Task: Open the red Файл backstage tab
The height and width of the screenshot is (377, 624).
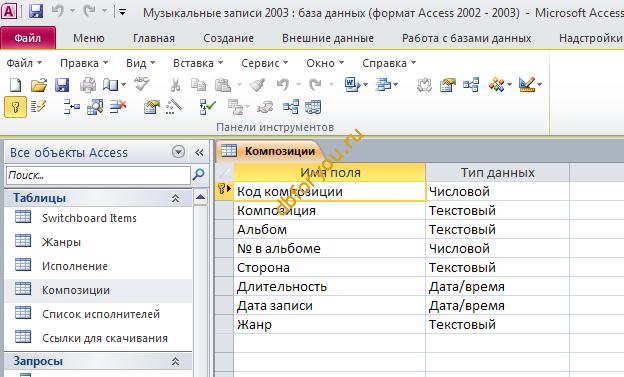Action: click(28, 38)
